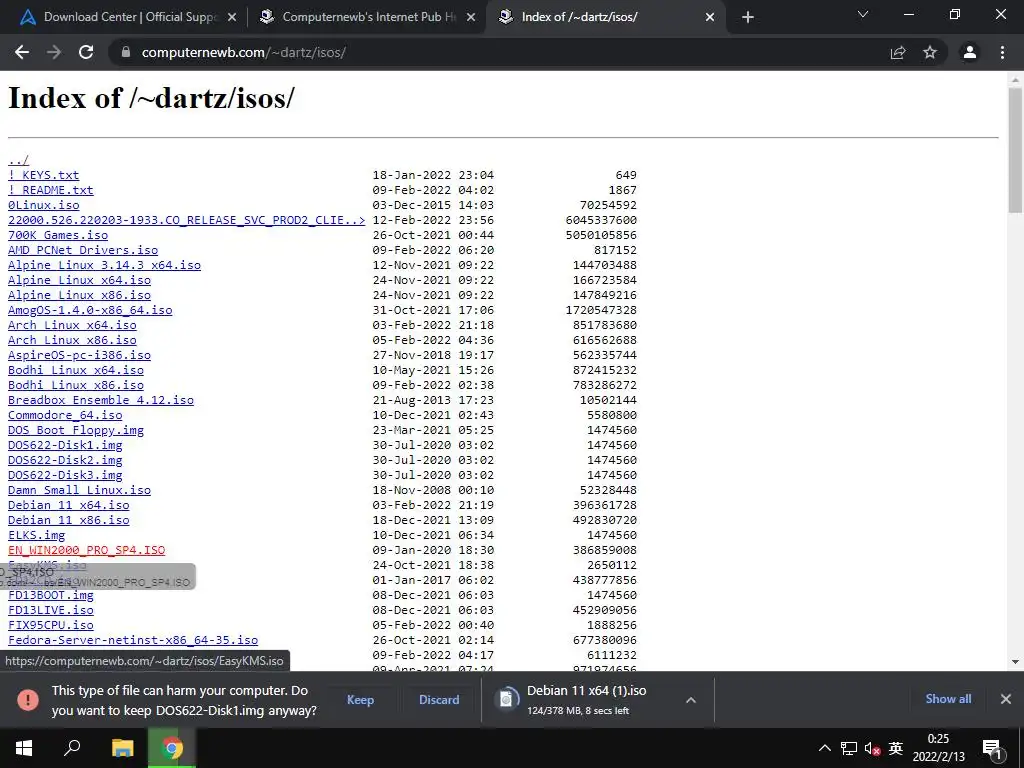
Task: Bookmark this page with star icon
Action: coord(930,52)
